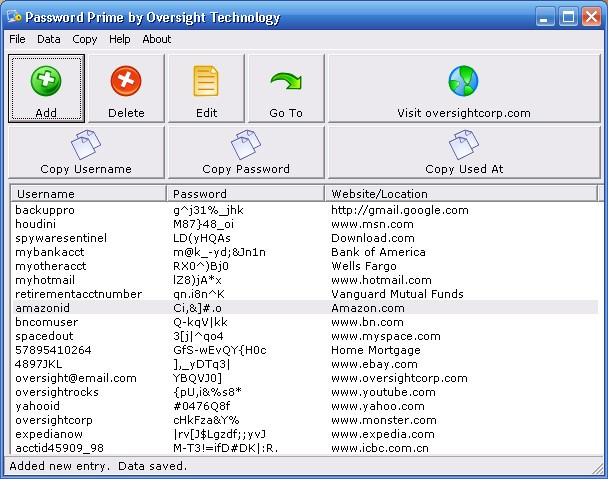Sort by the Username column header
608x479 pixels.
click(x=88, y=194)
